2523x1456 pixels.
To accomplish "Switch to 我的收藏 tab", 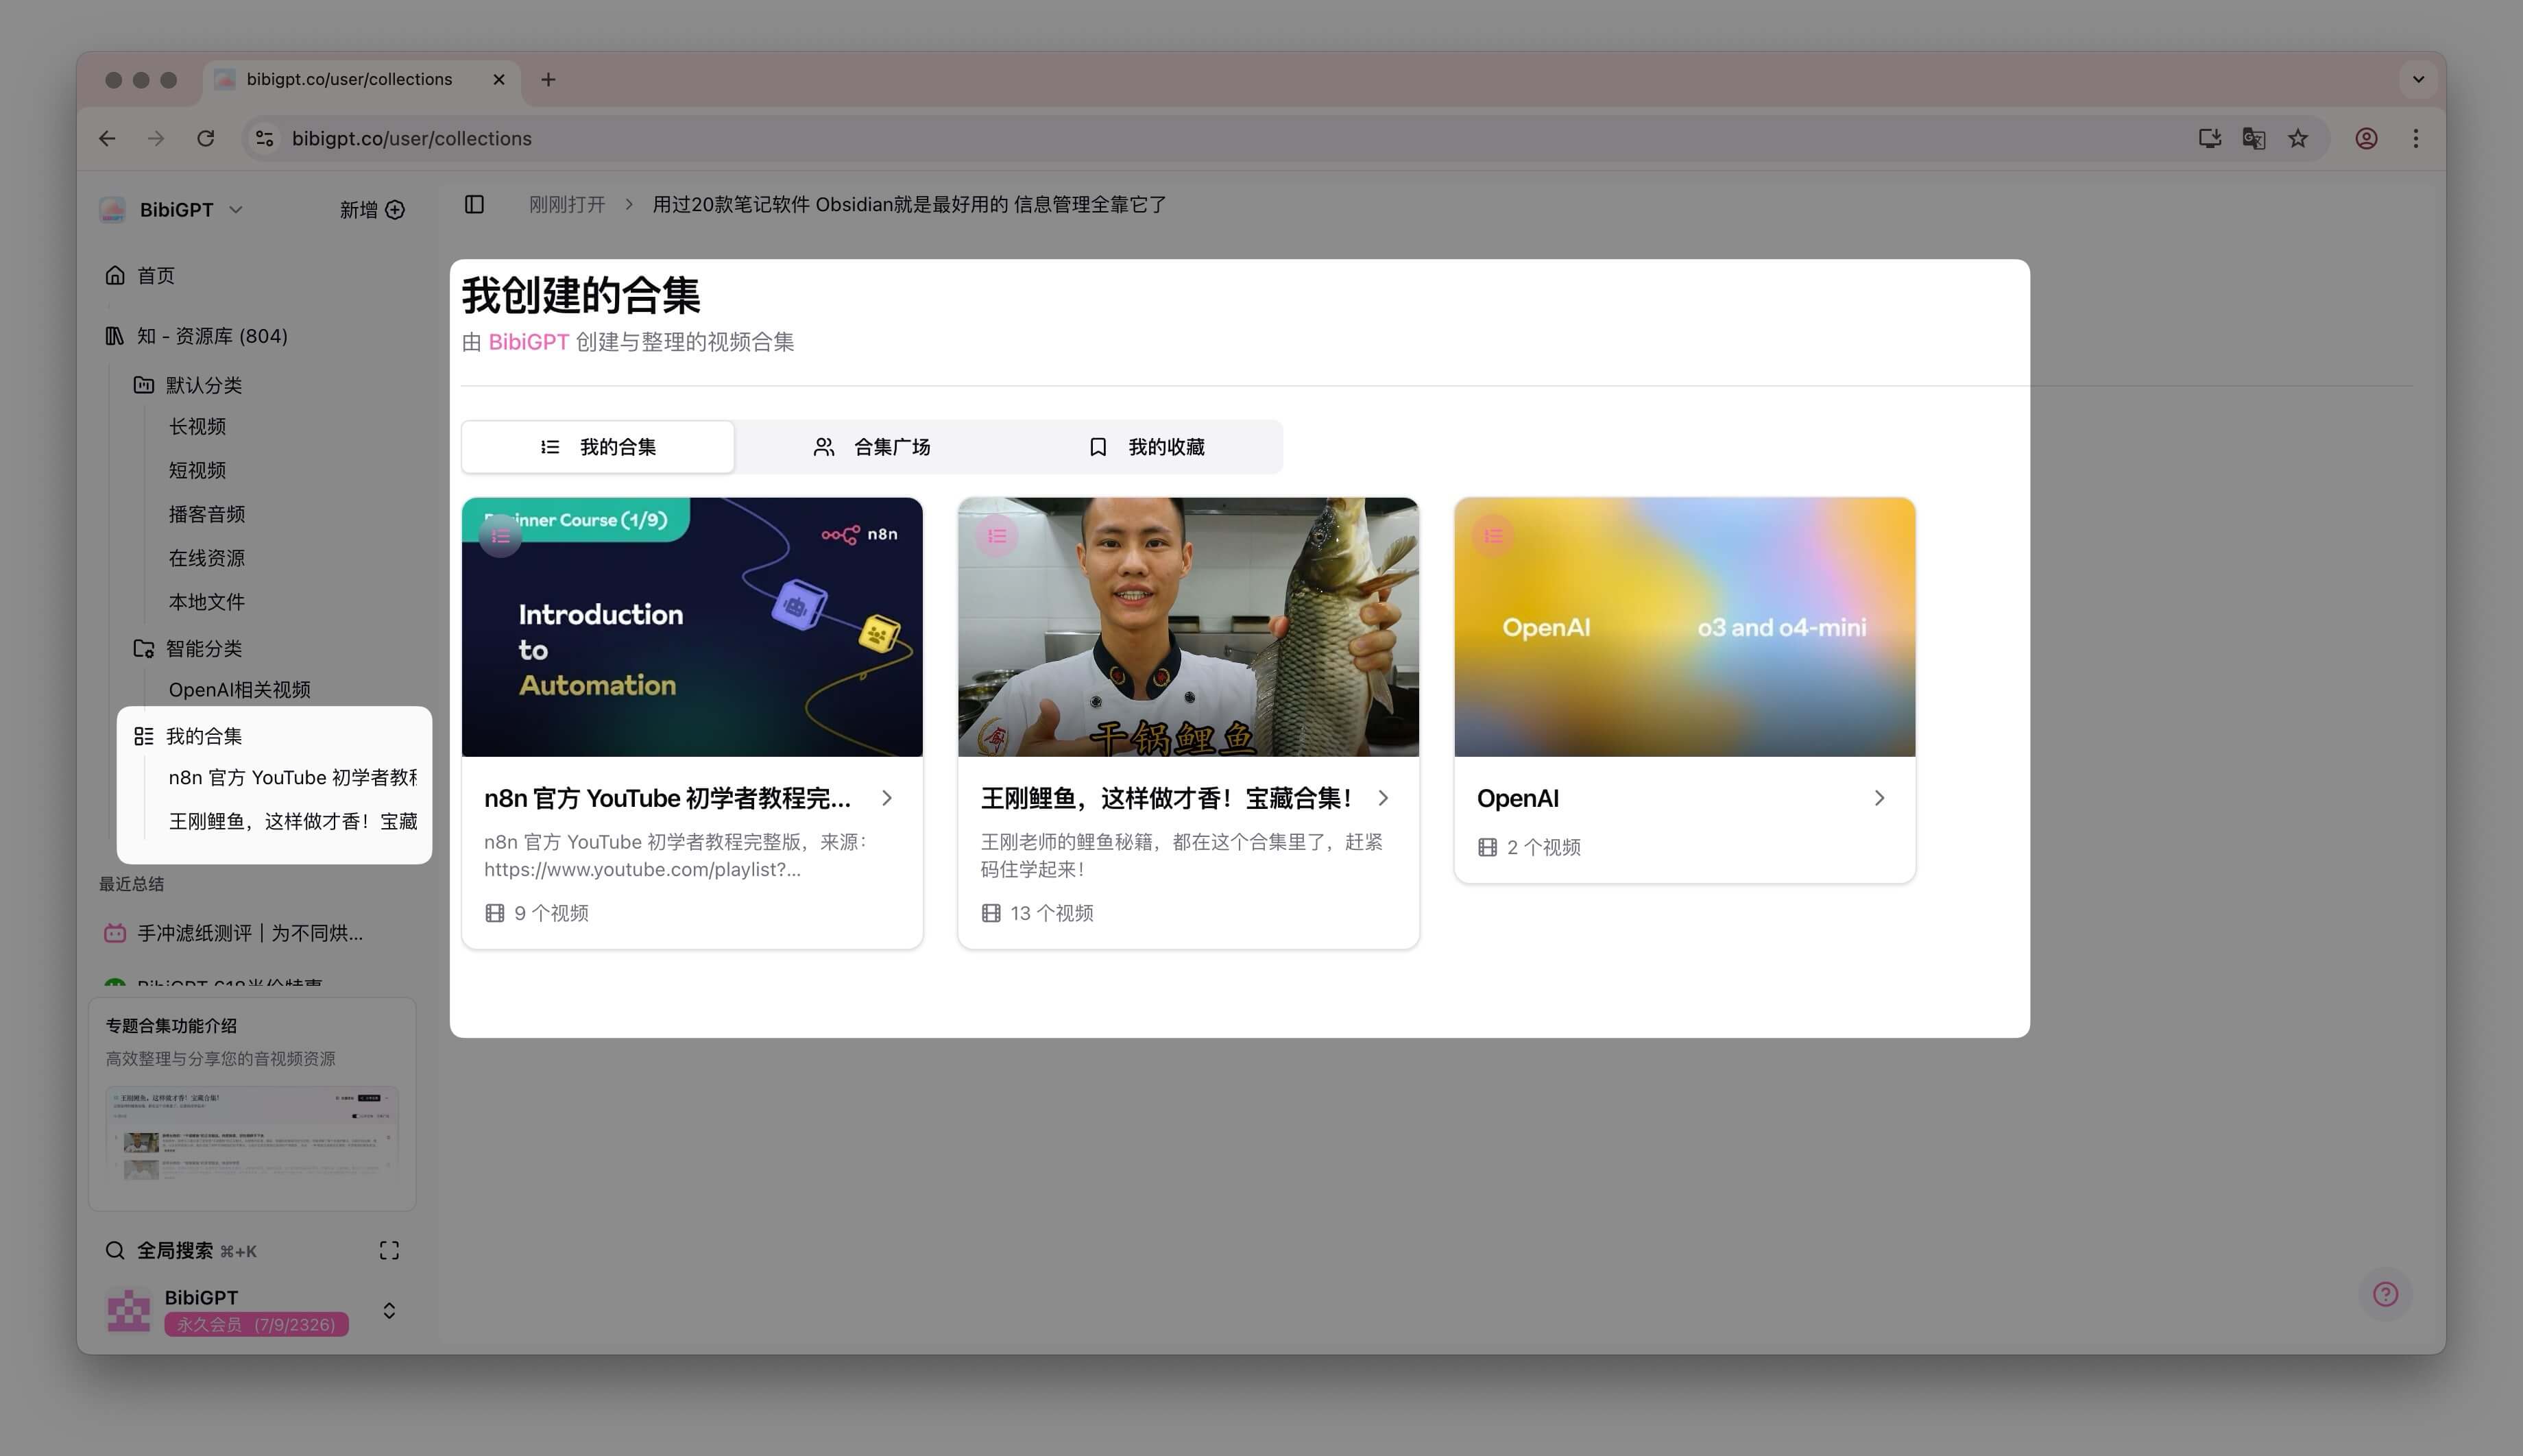I will [1146, 447].
